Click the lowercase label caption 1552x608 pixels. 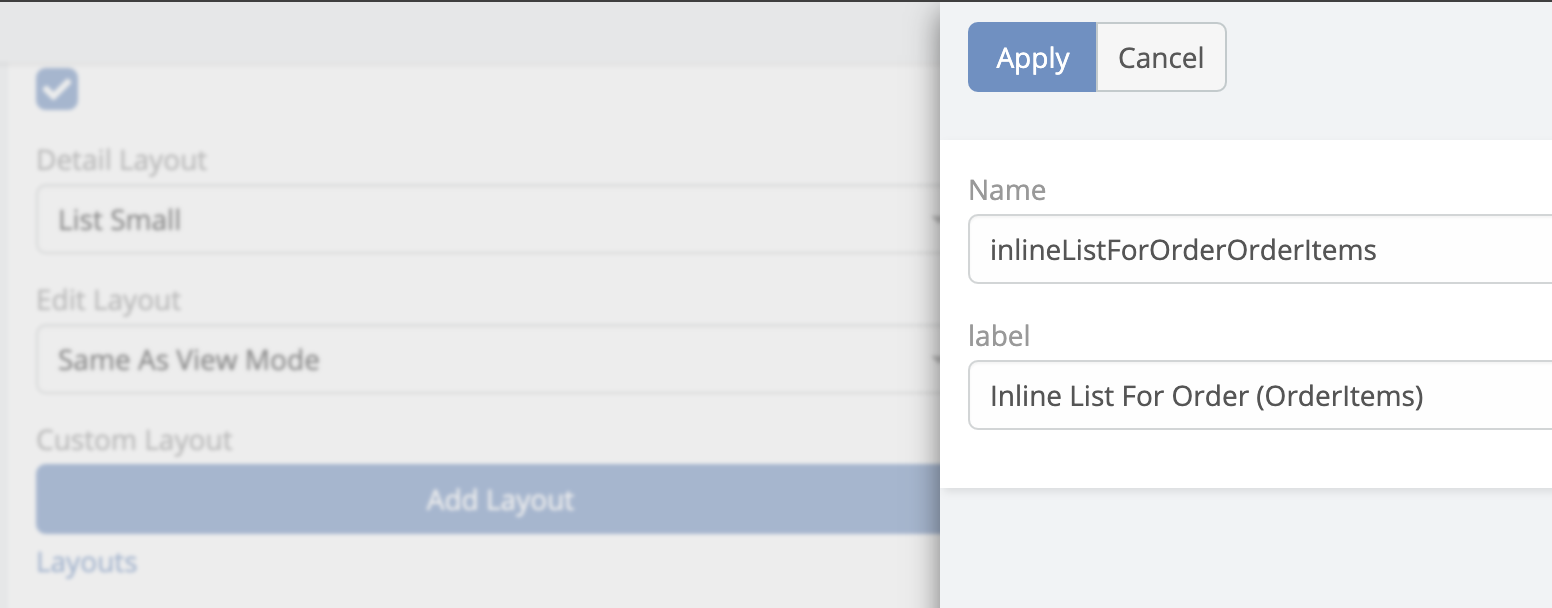[999, 336]
